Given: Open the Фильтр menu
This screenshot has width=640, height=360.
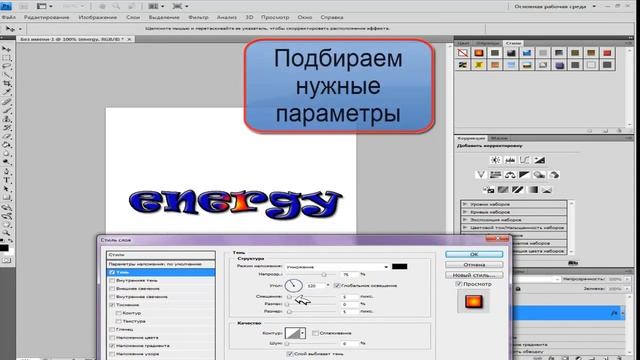Looking at the screenshot, I should pos(198,18).
